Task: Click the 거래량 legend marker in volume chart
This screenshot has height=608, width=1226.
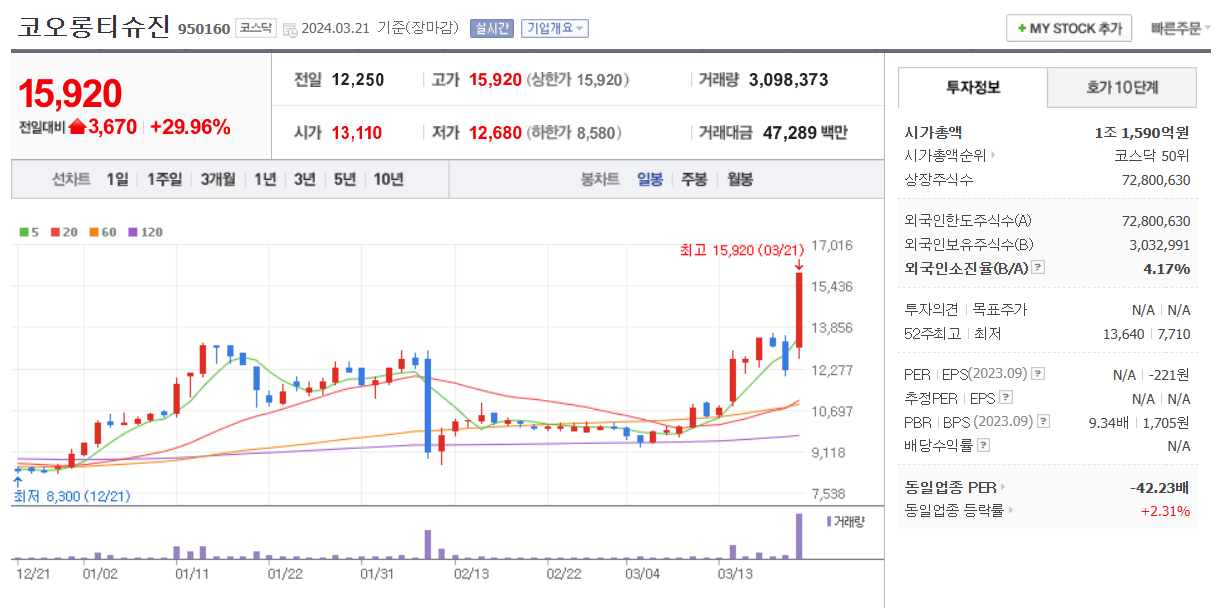Action: (x=829, y=521)
